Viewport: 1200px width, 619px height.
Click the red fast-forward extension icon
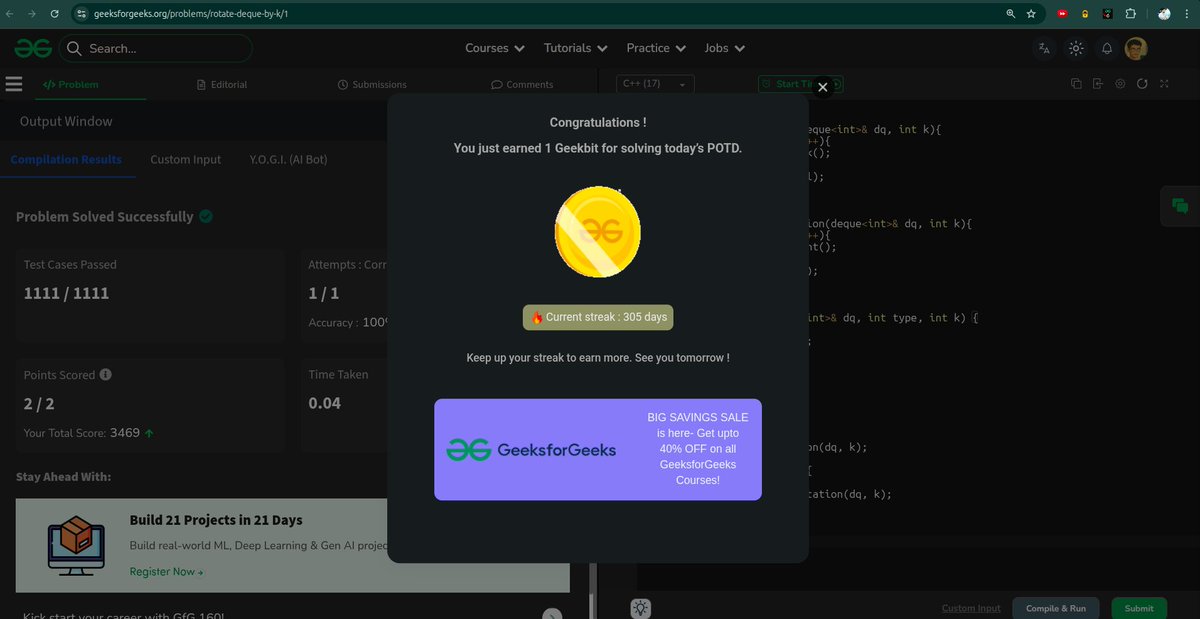pyautogui.click(x=1062, y=14)
